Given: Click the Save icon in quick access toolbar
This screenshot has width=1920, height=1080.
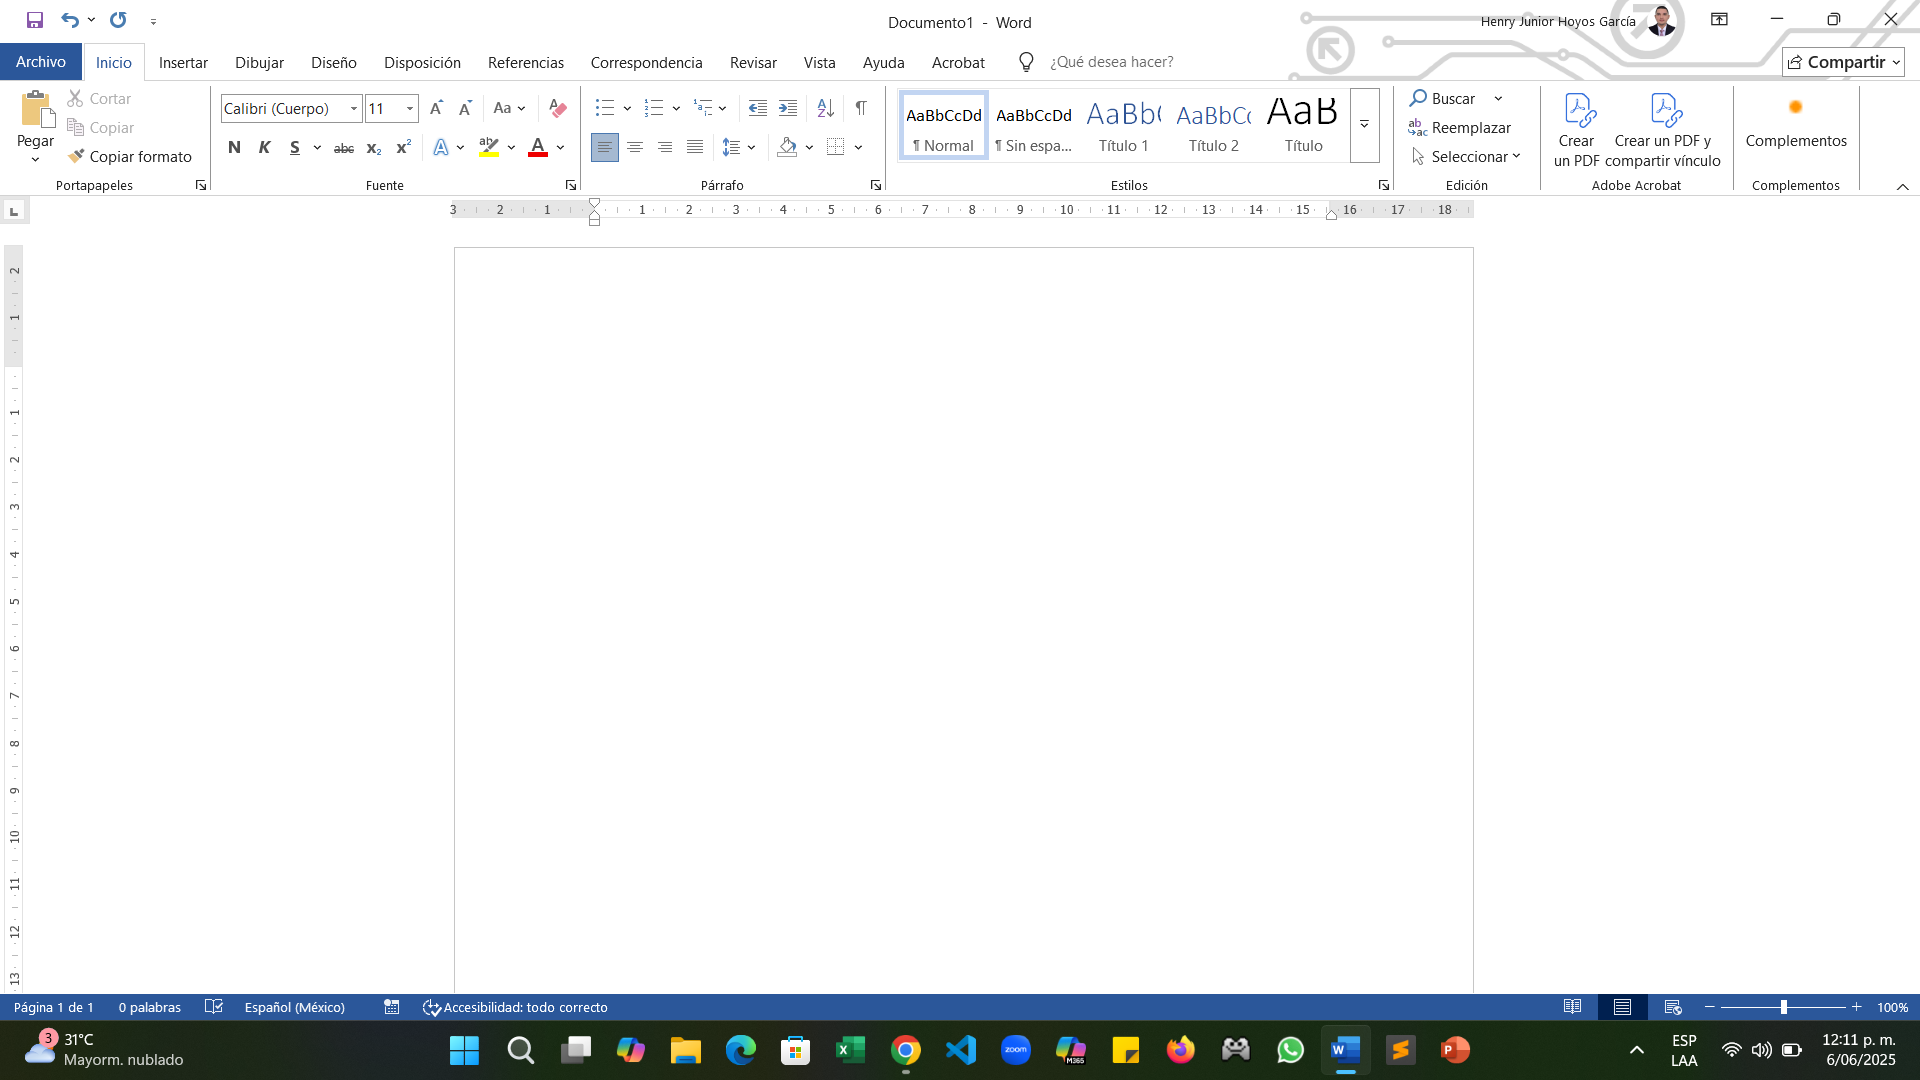Looking at the screenshot, I should pos(35,20).
